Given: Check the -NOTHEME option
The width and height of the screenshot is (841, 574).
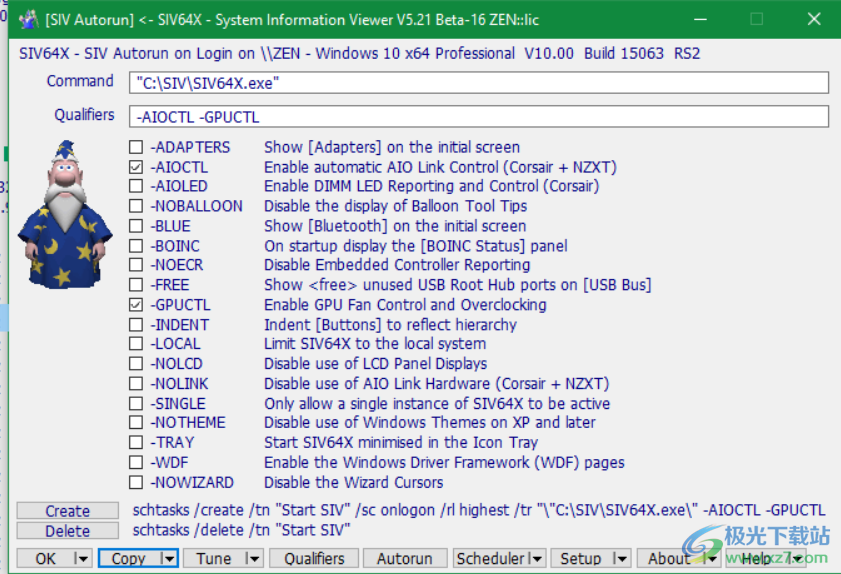Looking at the screenshot, I should click(136, 423).
